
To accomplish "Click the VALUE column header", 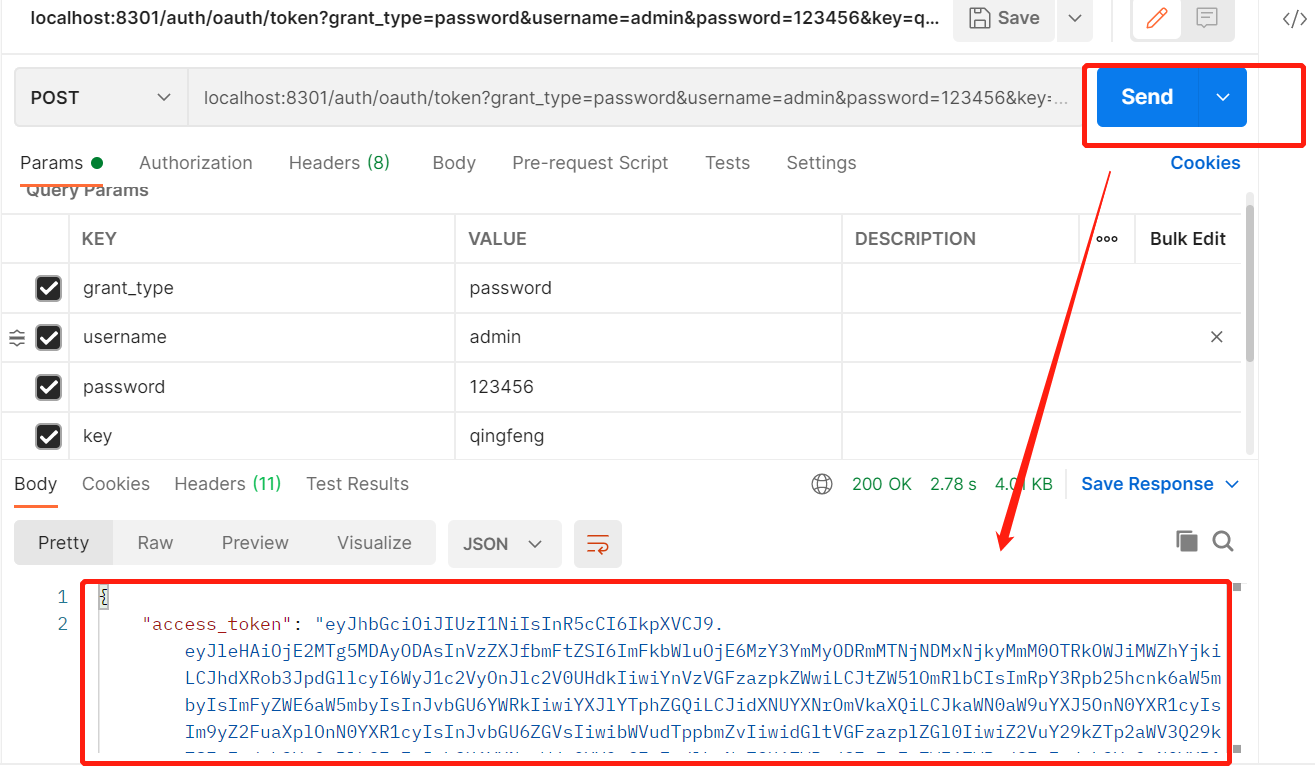I will click(x=498, y=239).
